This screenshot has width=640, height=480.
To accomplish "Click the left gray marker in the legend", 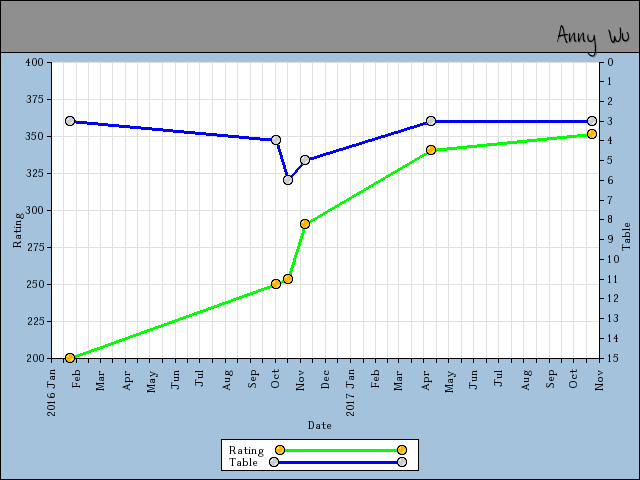I will click(274, 462).
